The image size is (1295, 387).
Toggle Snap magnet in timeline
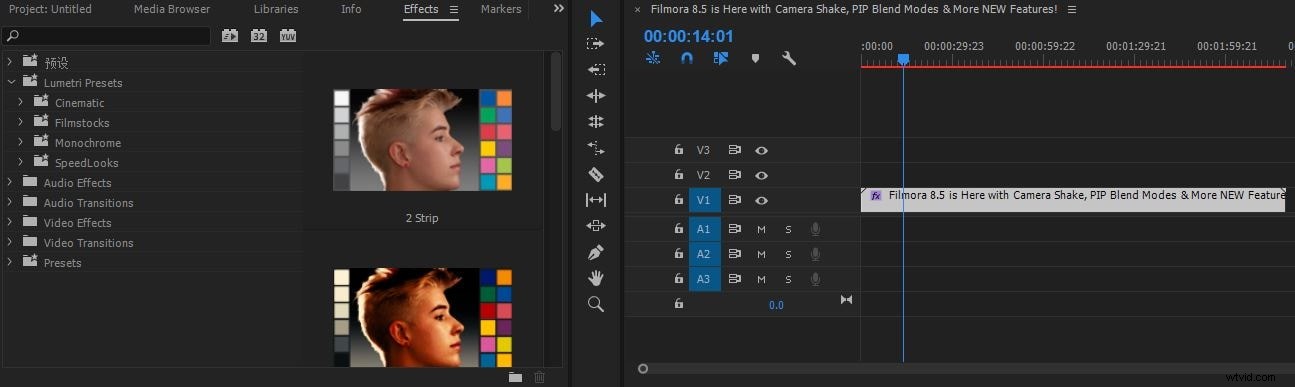point(687,58)
